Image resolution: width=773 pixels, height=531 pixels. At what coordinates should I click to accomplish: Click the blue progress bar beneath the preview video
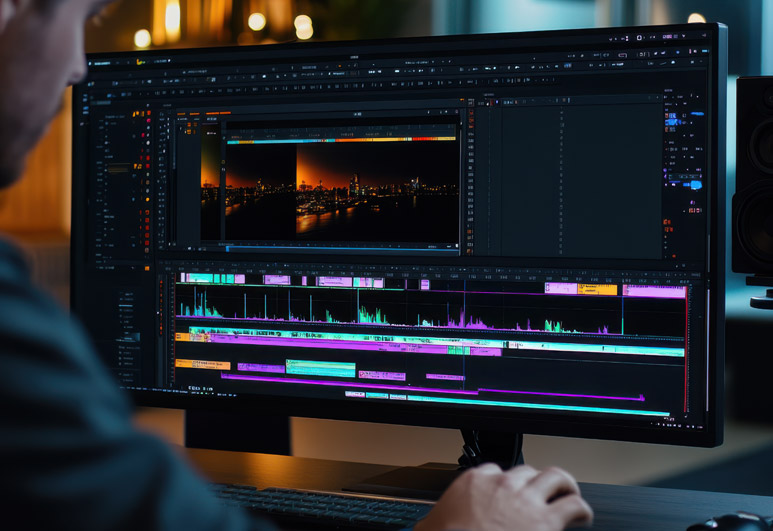tap(342, 249)
